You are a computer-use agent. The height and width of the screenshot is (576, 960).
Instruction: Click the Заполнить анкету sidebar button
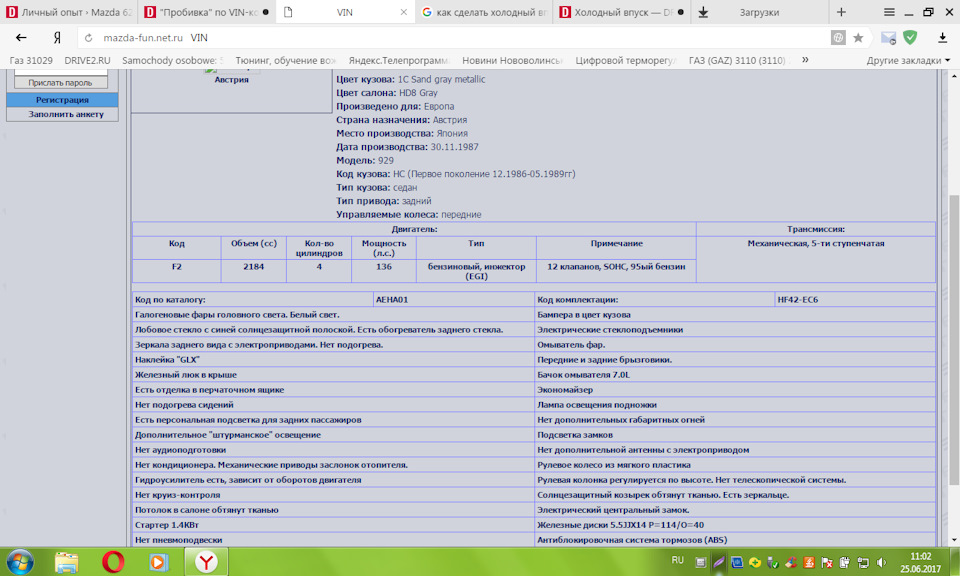pos(62,114)
